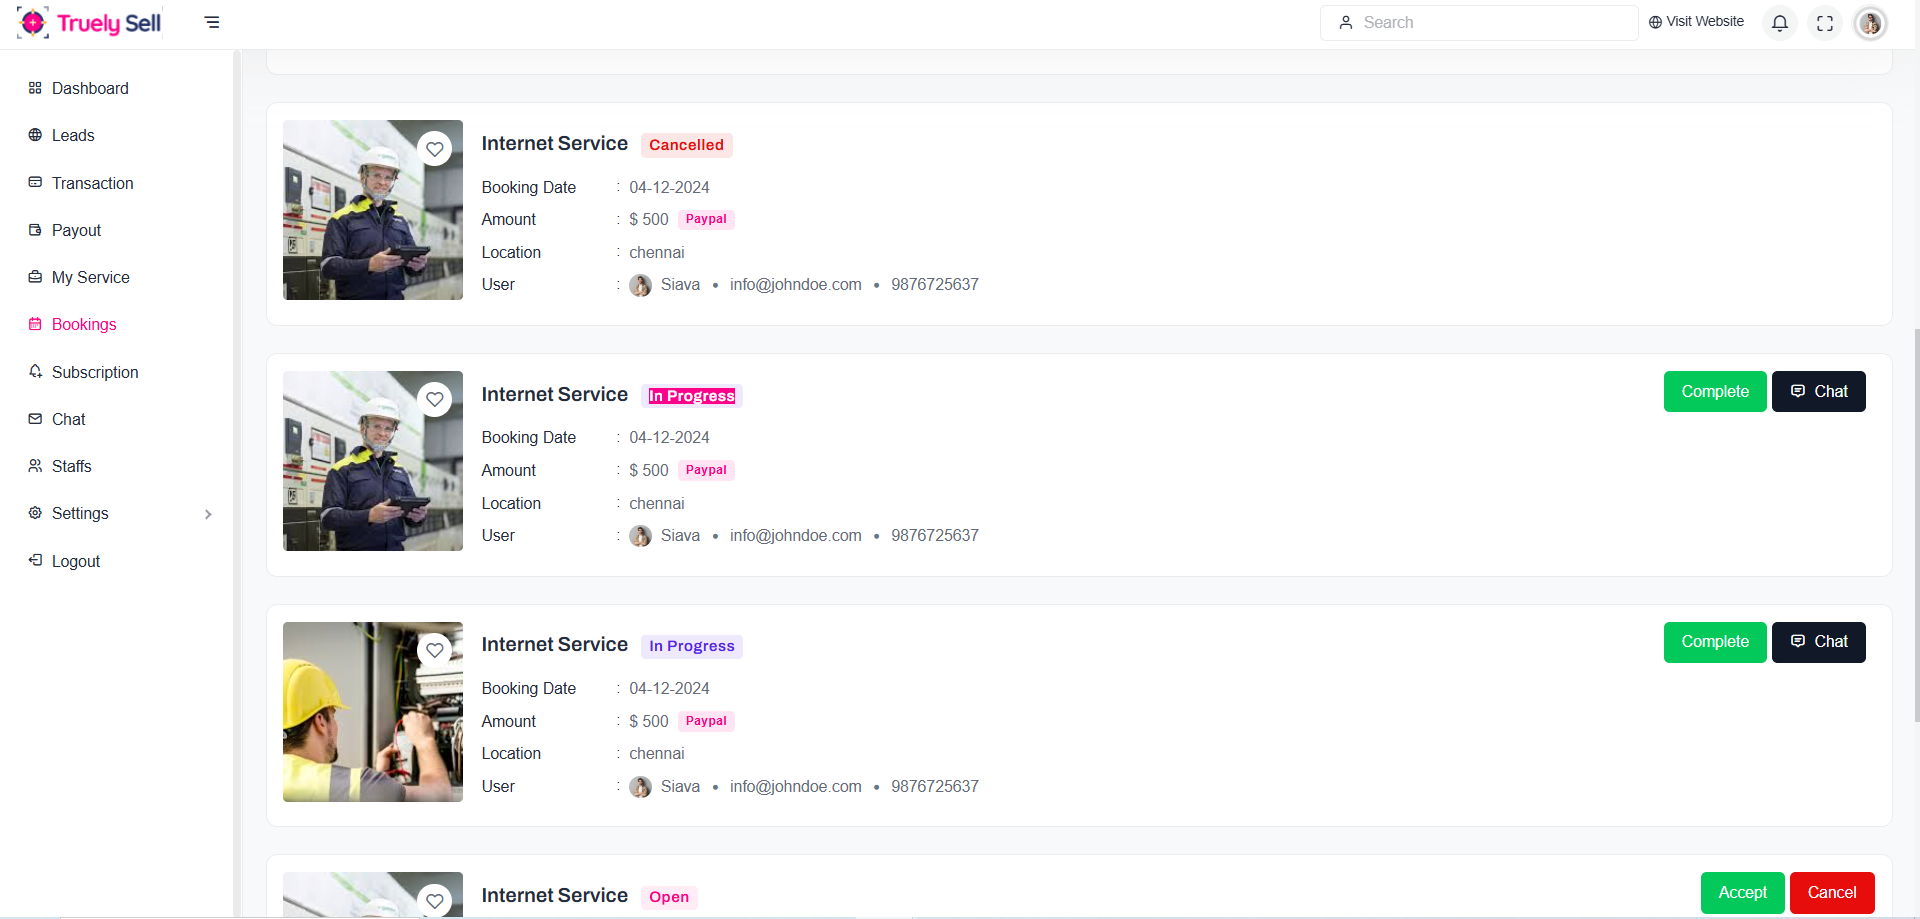Toggle heart on yellow helmet electrician image

pyautogui.click(x=435, y=650)
